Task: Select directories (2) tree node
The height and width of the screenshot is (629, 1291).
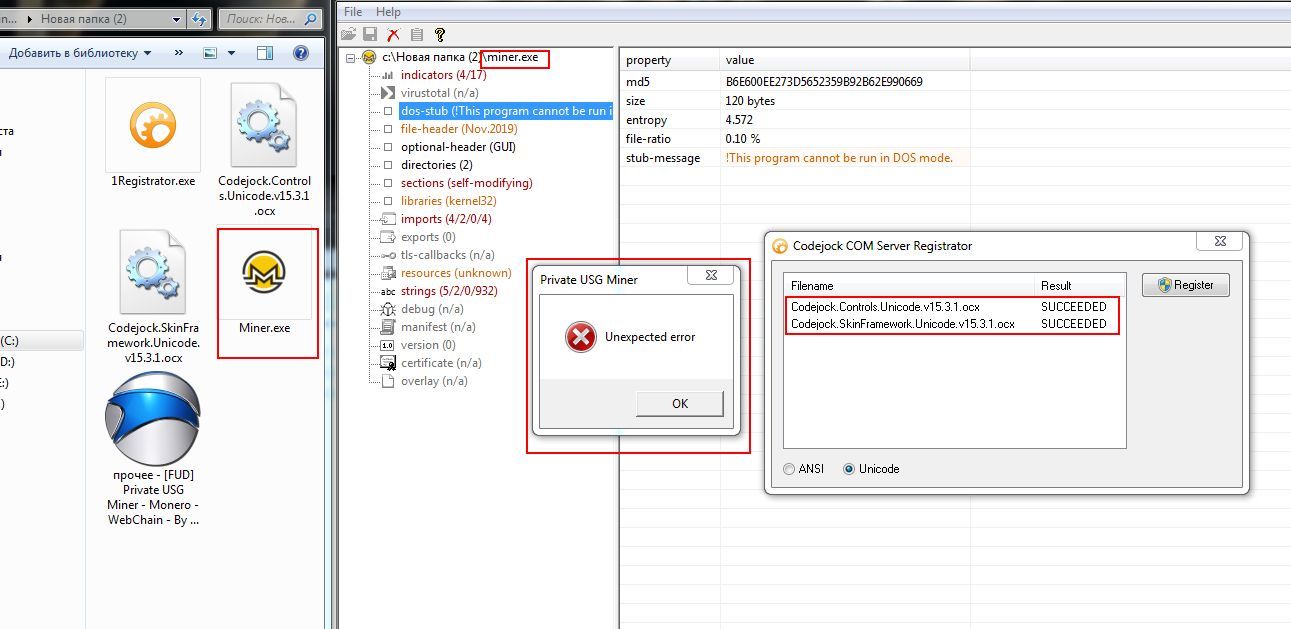Action: 436,165
